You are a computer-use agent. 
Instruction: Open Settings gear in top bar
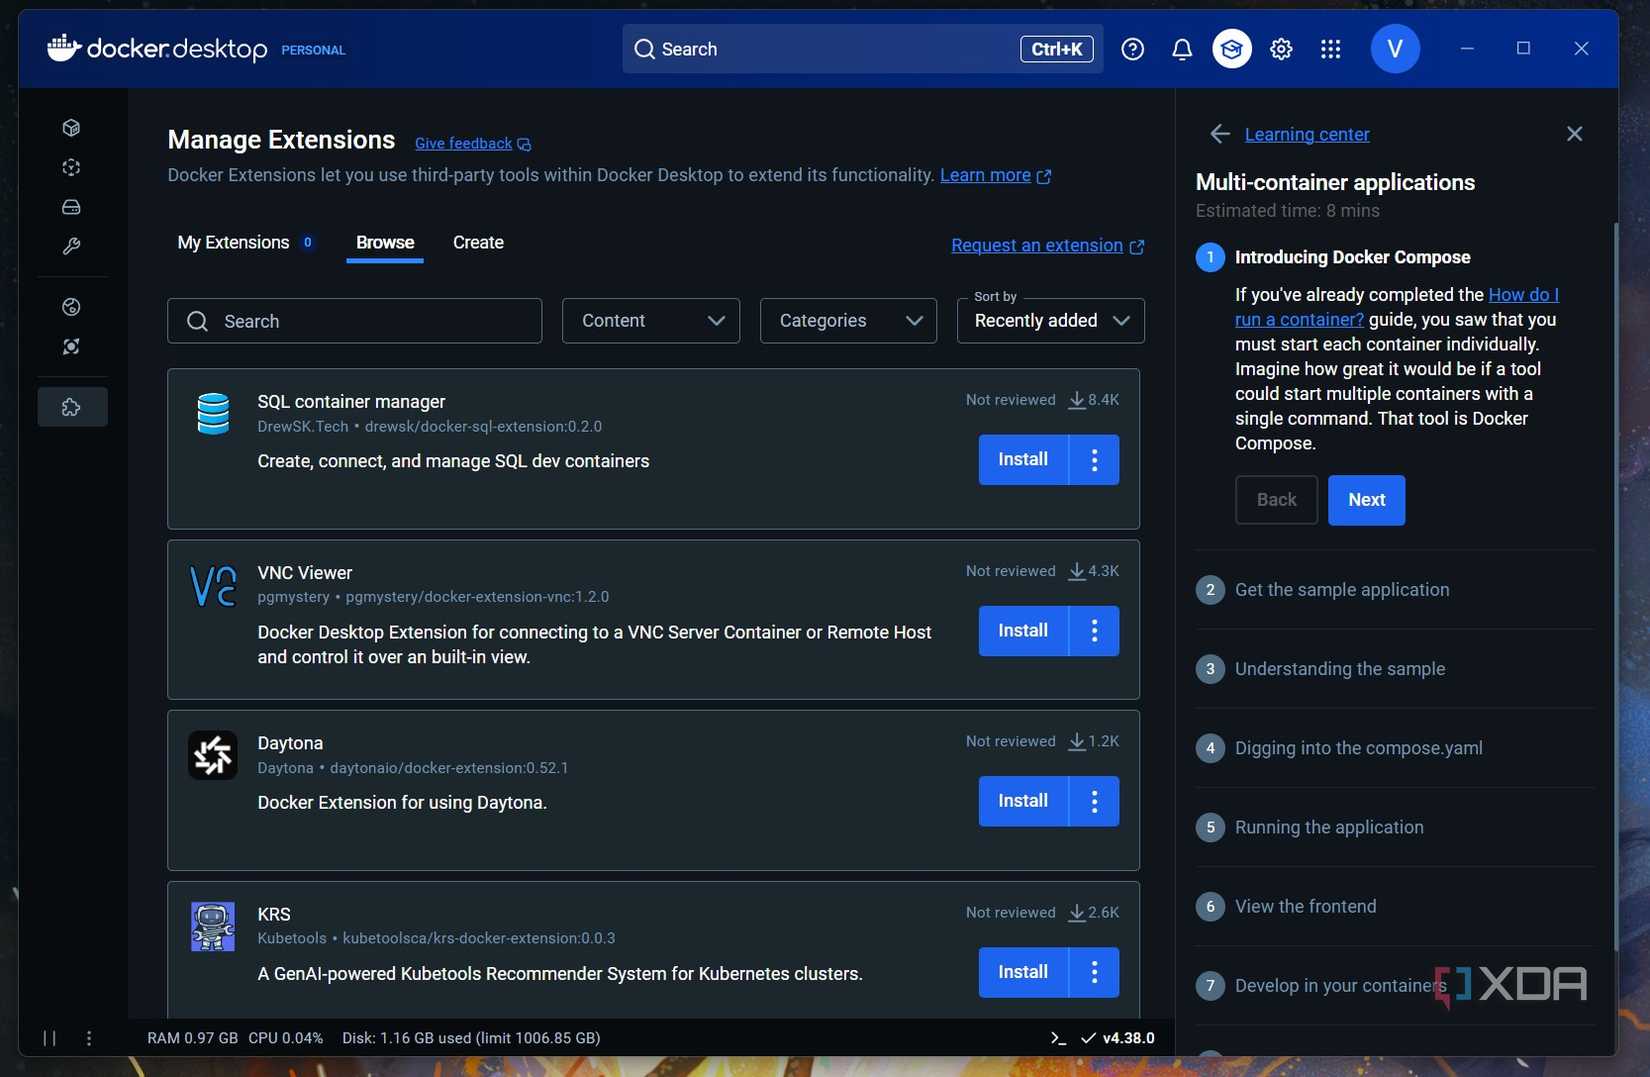click(1281, 49)
